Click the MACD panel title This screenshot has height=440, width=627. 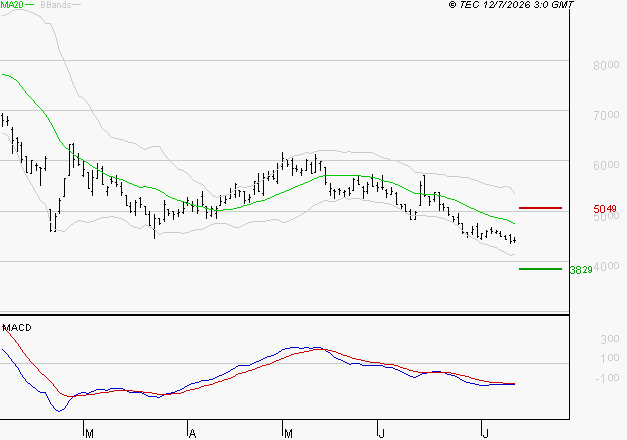[x=17, y=328]
